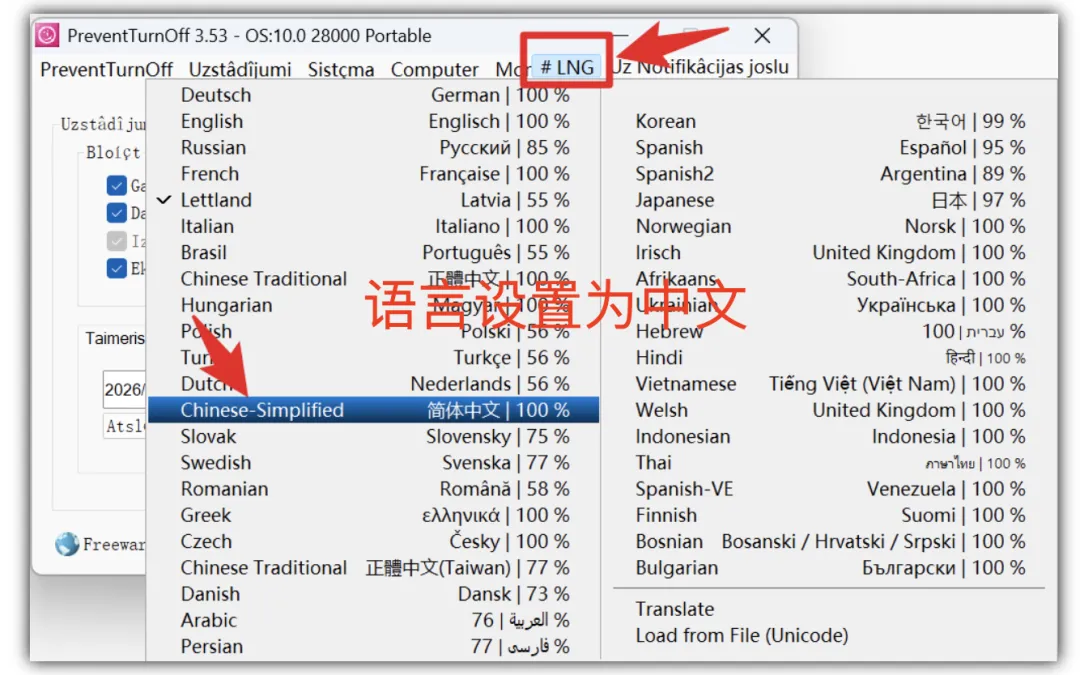Select Welsh language entry
This screenshot has width=1080, height=675.
coord(829,410)
